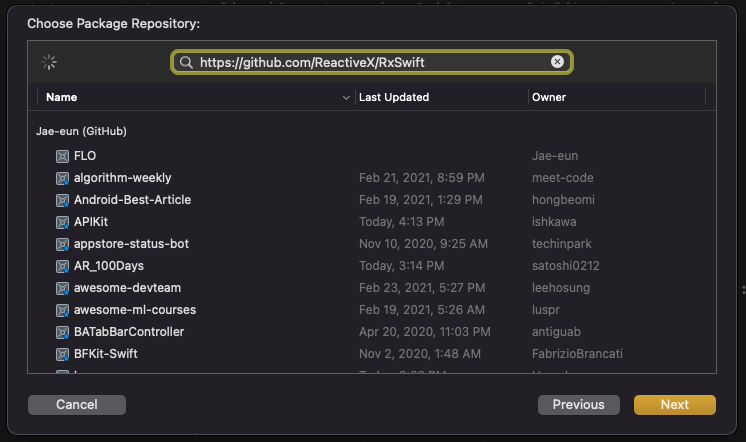Select the BFKit-Swift repository name

(106, 354)
